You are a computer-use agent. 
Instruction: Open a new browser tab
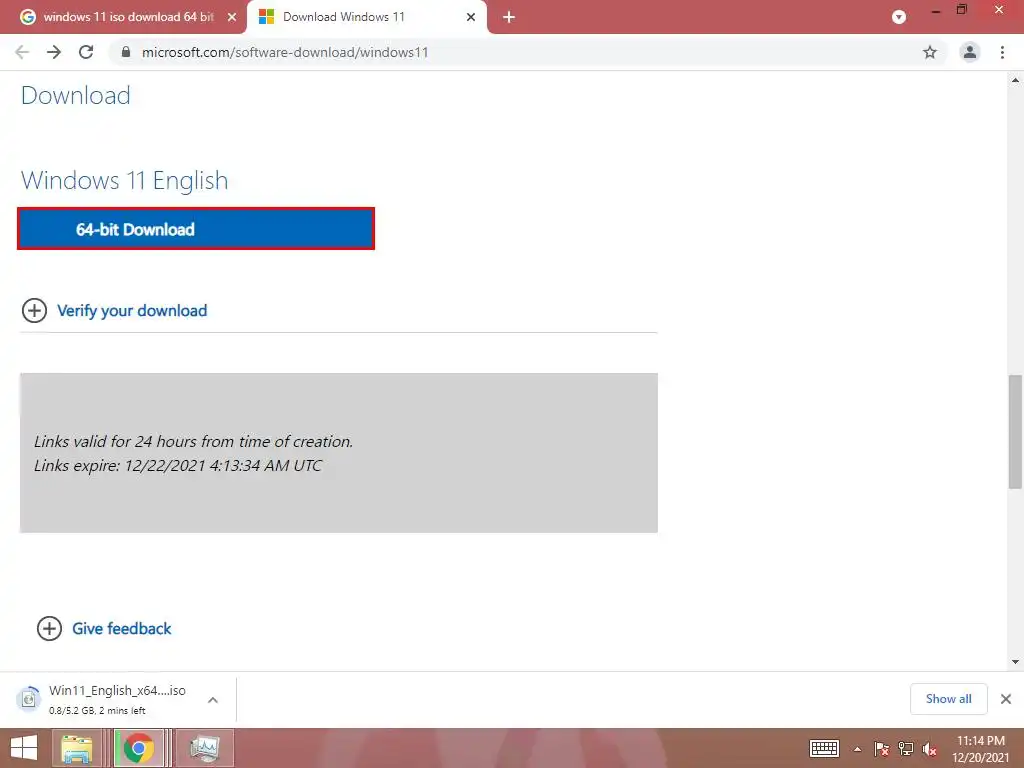509,18
